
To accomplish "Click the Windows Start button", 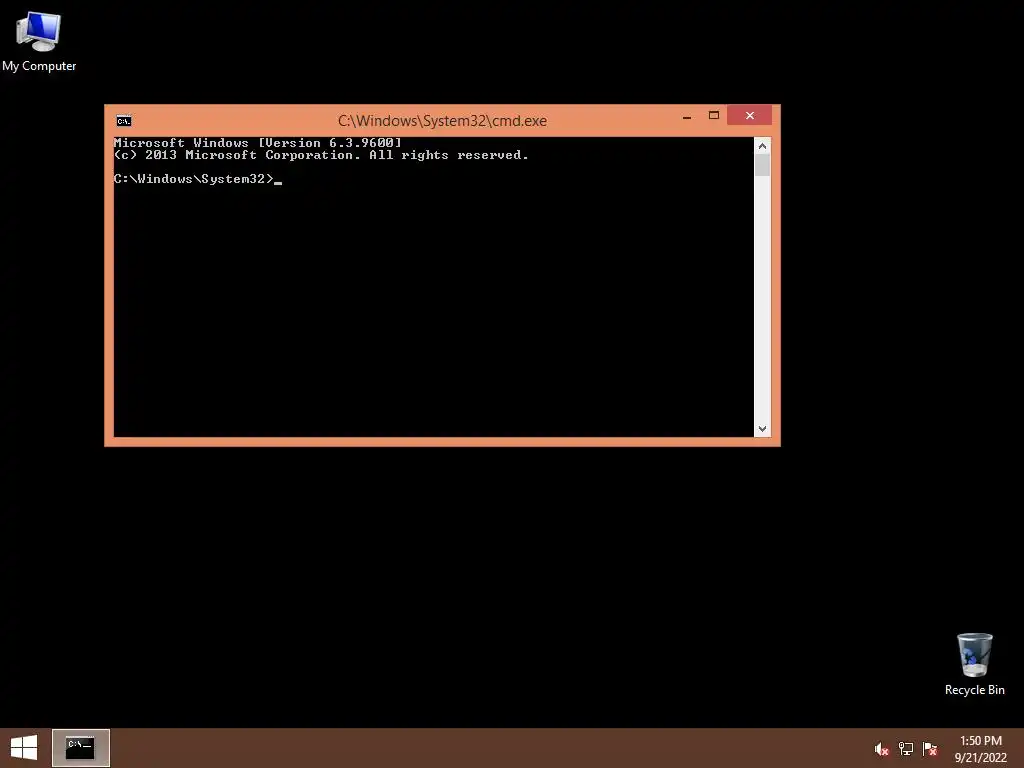I will [24, 748].
